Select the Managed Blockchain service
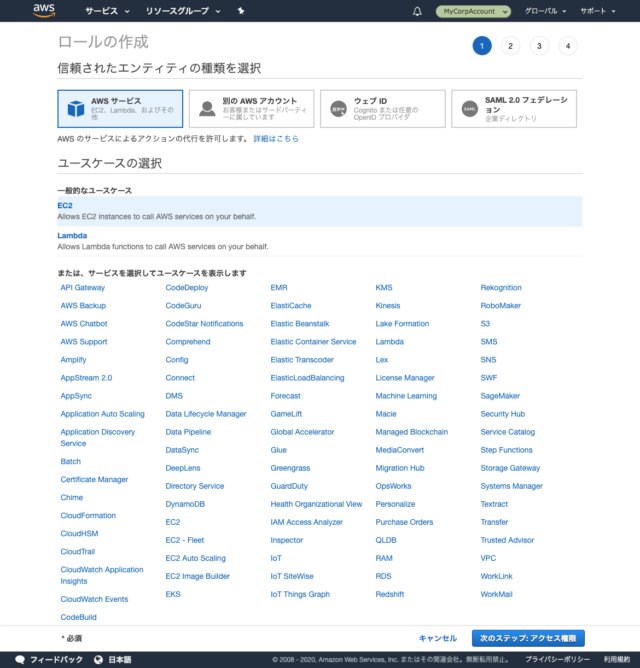This screenshot has width=640, height=668. 412,432
